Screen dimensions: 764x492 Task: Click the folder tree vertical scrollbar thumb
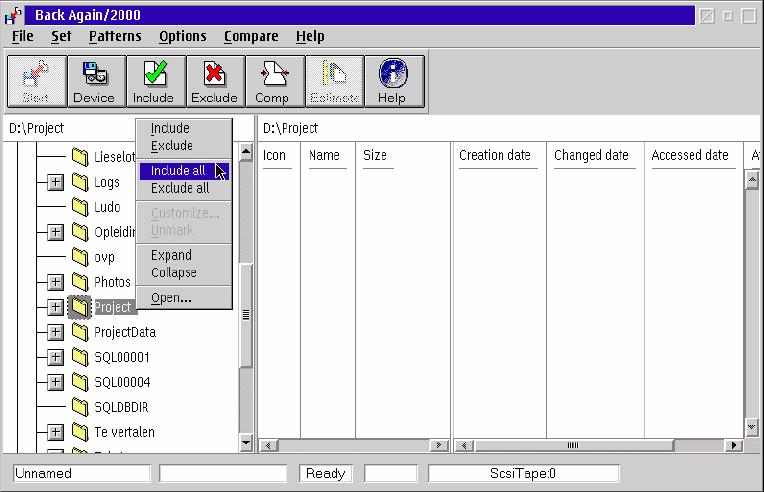pos(246,315)
